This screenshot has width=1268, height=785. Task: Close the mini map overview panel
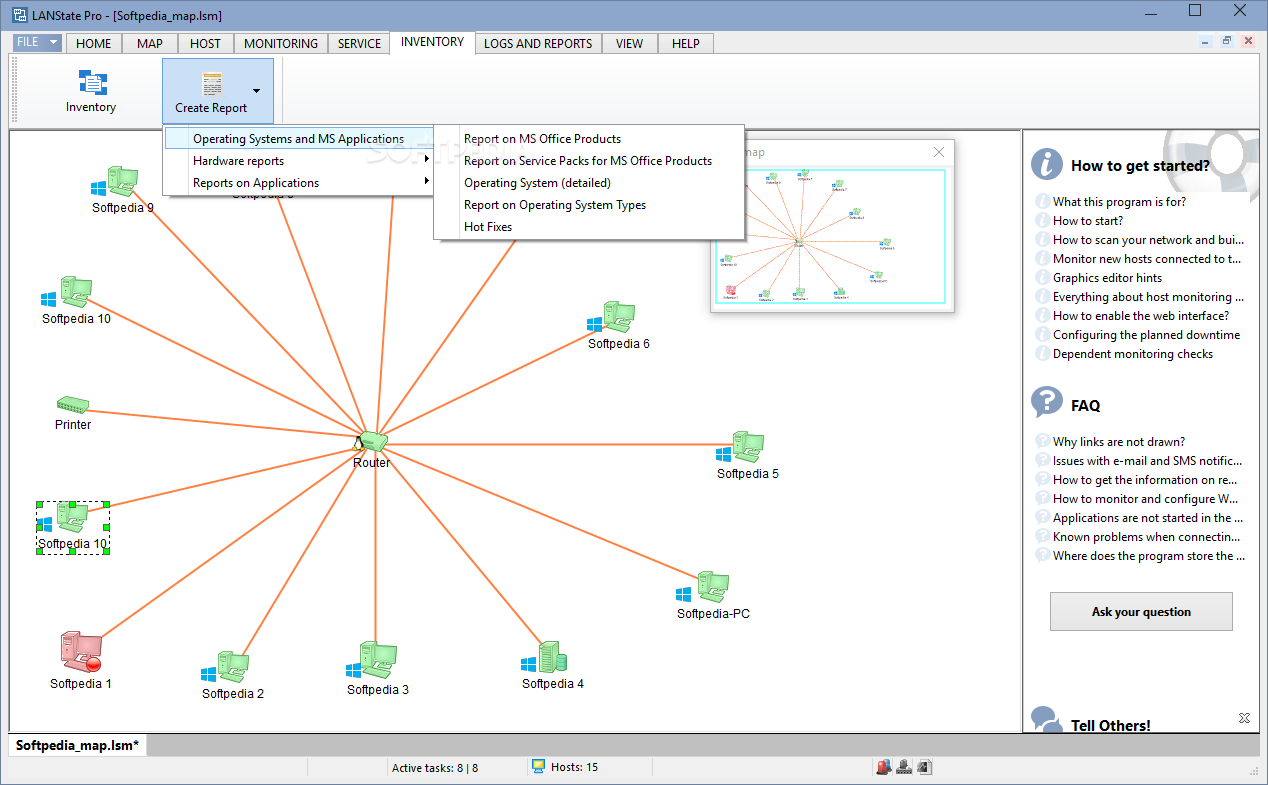click(x=938, y=152)
